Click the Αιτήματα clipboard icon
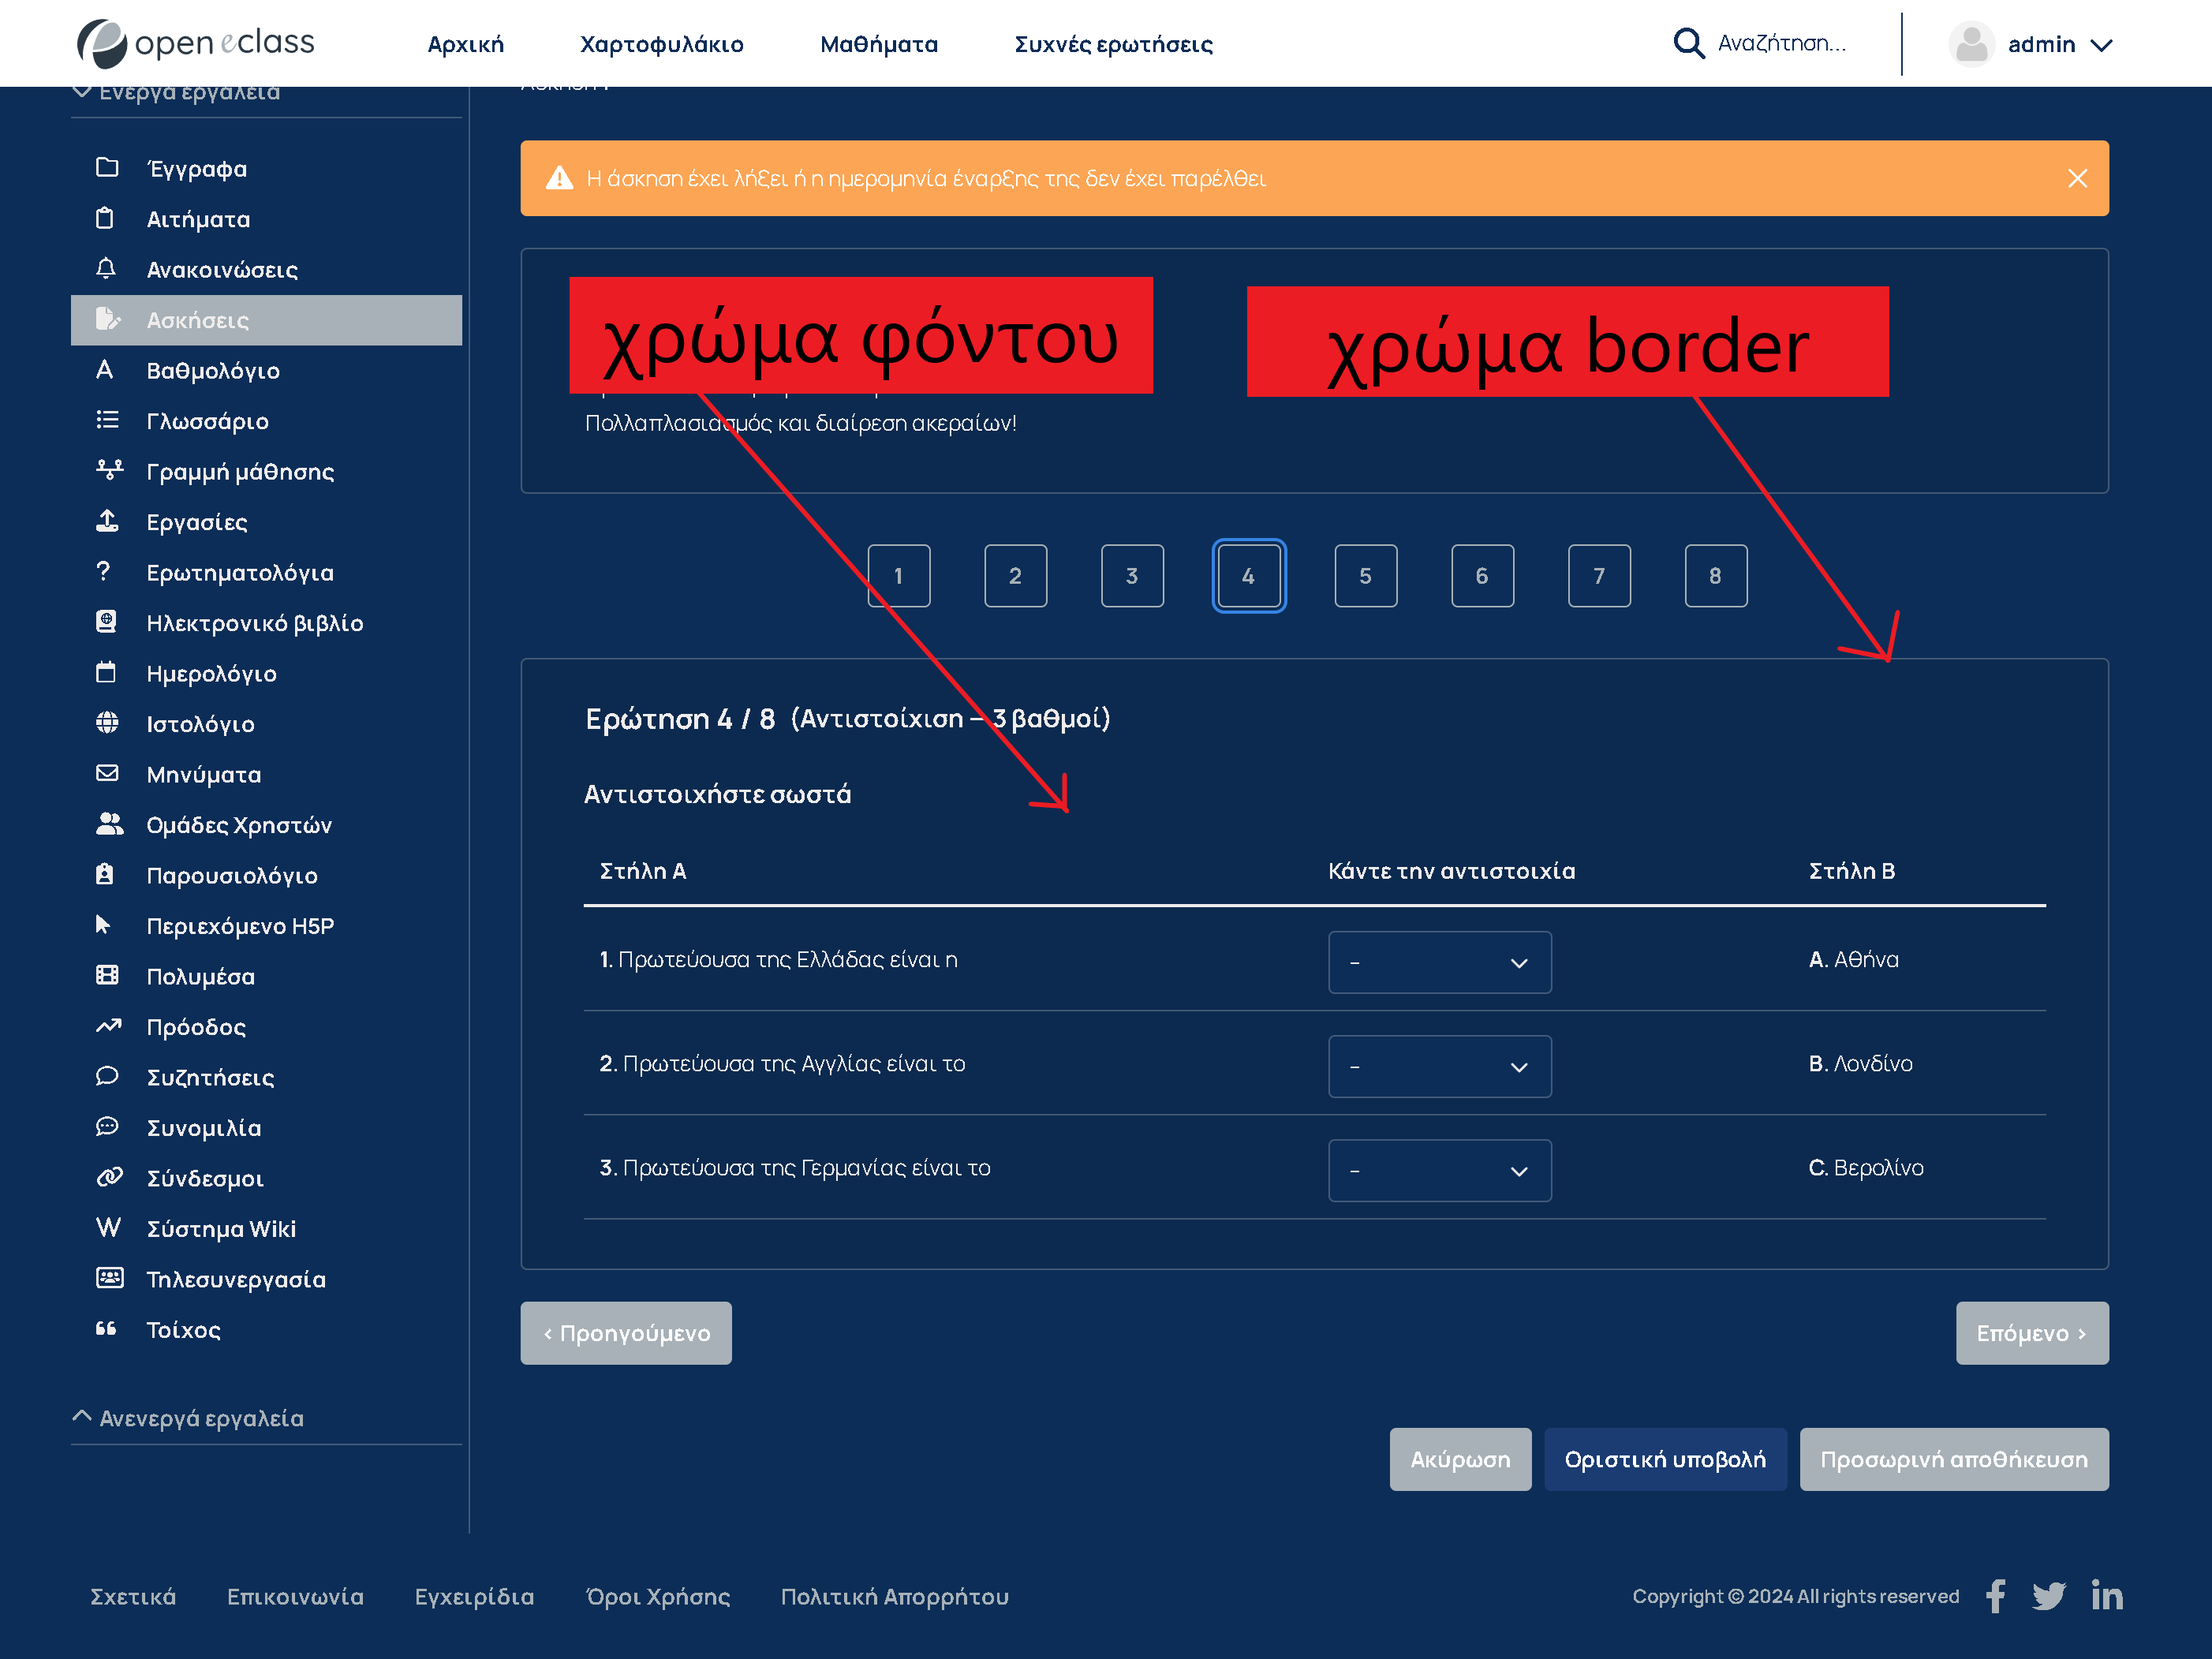The height and width of the screenshot is (1659, 2212). (x=105, y=218)
